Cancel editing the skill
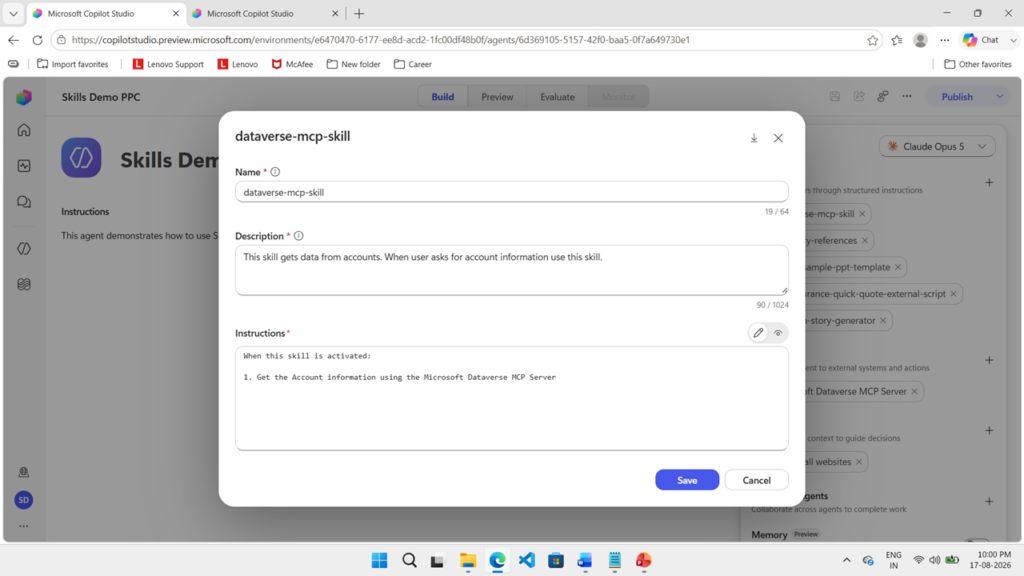This screenshot has width=1024, height=576. point(756,480)
